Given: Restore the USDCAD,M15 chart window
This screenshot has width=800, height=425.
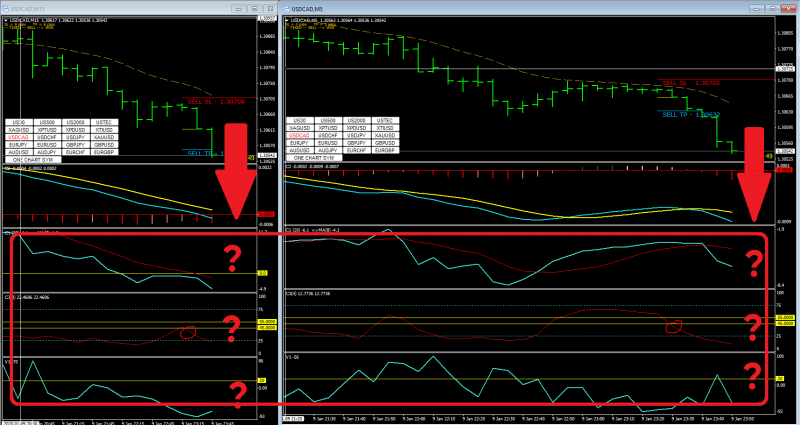Looking at the screenshot, I should 254,9.
